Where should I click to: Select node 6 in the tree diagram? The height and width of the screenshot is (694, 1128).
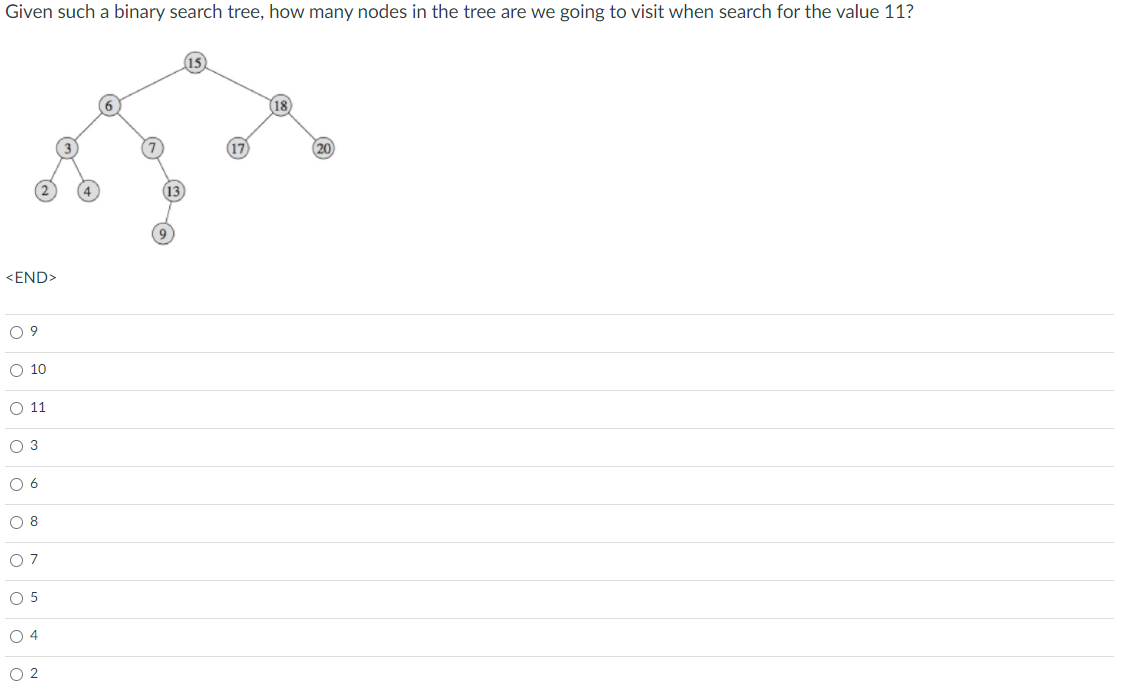pyautogui.click(x=108, y=105)
